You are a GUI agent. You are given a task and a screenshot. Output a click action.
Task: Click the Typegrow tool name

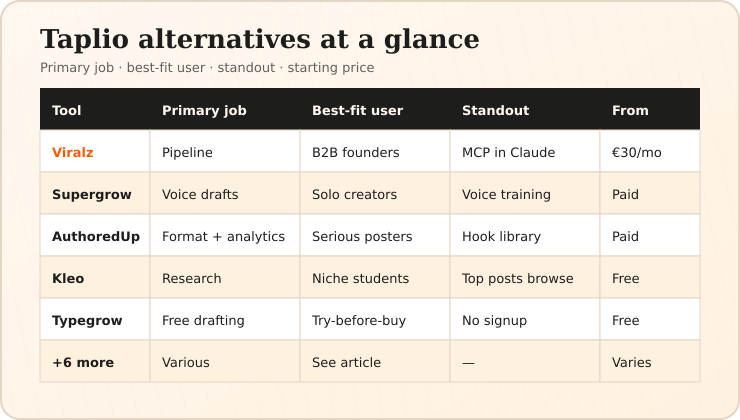click(x=87, y=320)
